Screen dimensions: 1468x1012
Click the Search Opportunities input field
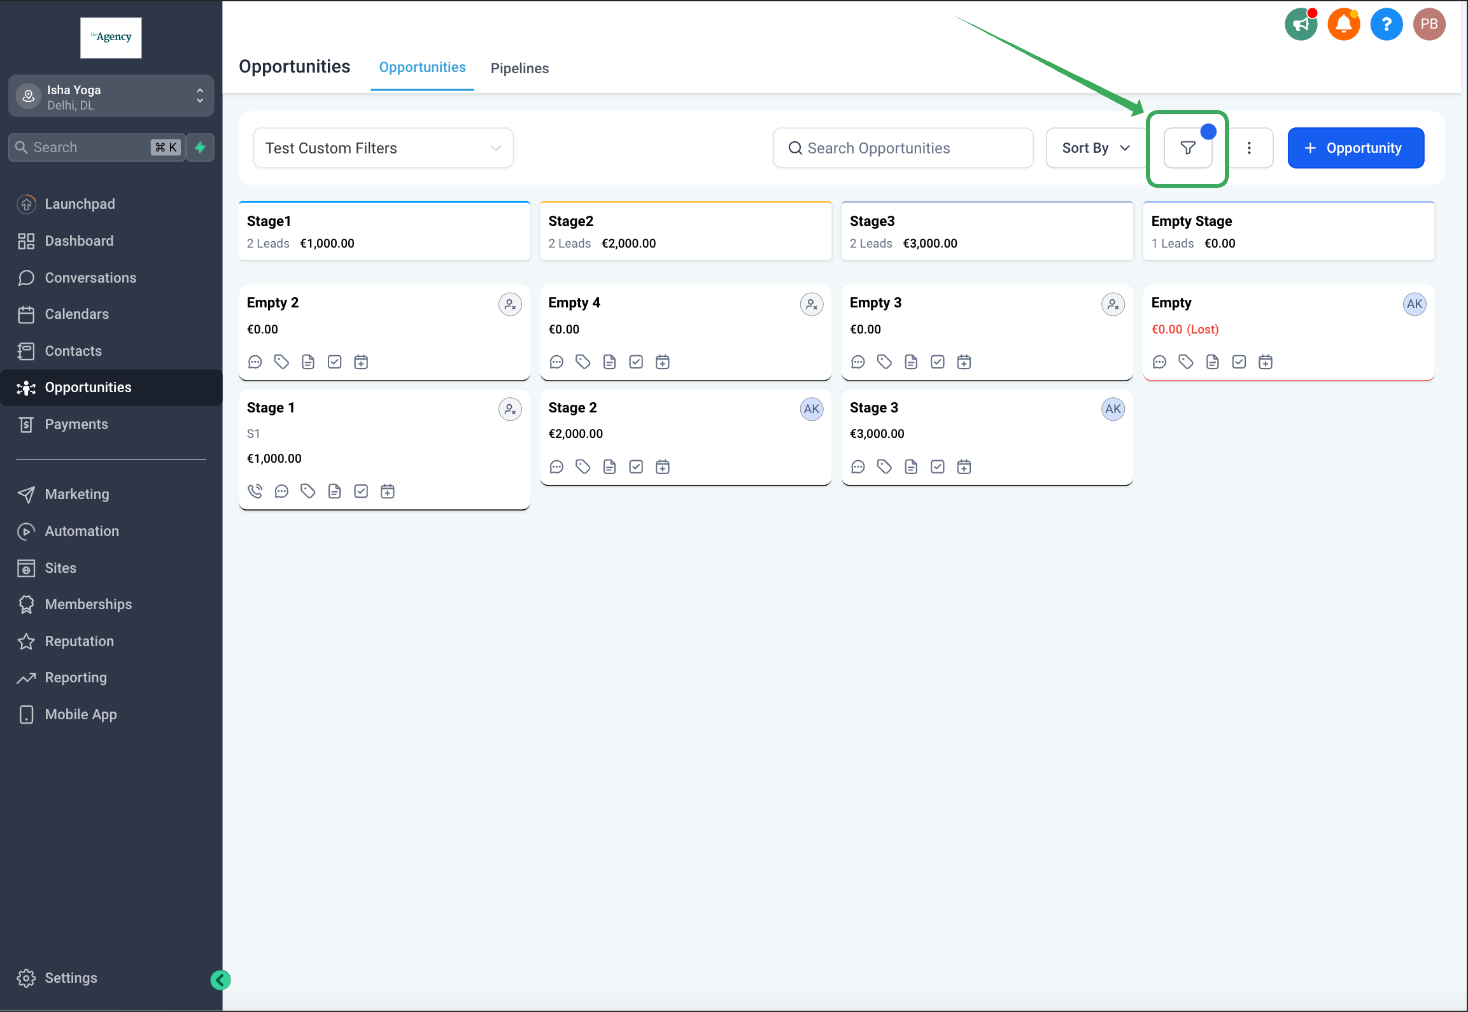pyautogui.click(x=903, y=148)
